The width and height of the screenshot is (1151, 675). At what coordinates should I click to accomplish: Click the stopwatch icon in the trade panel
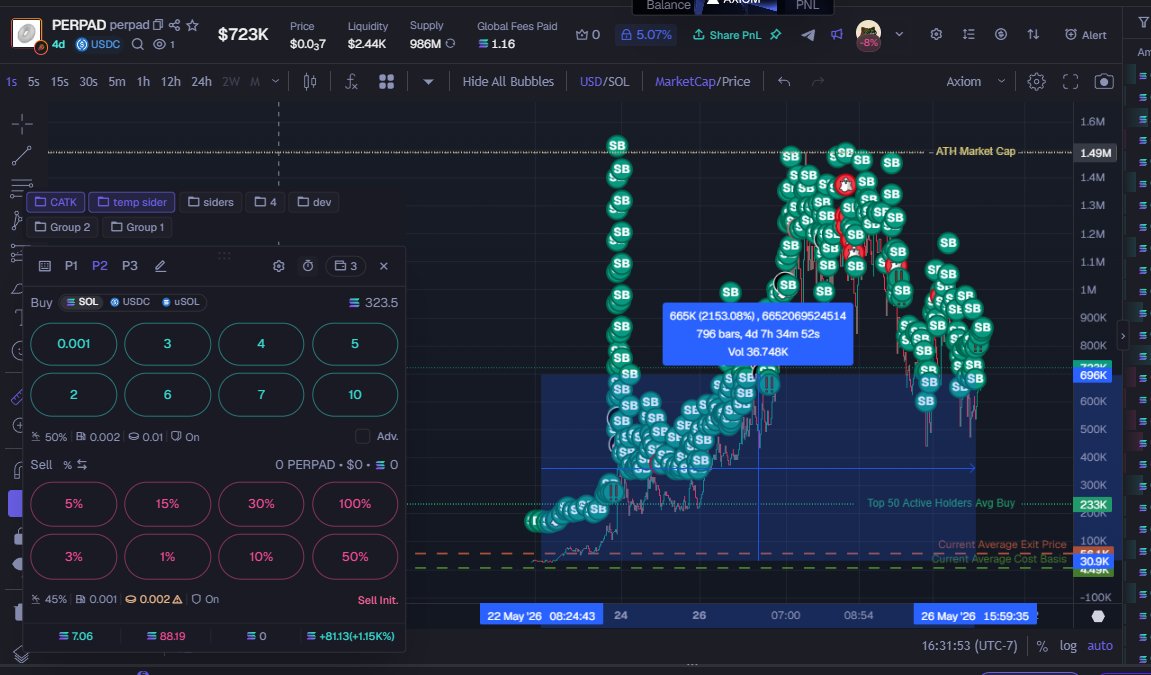point(308,266)
